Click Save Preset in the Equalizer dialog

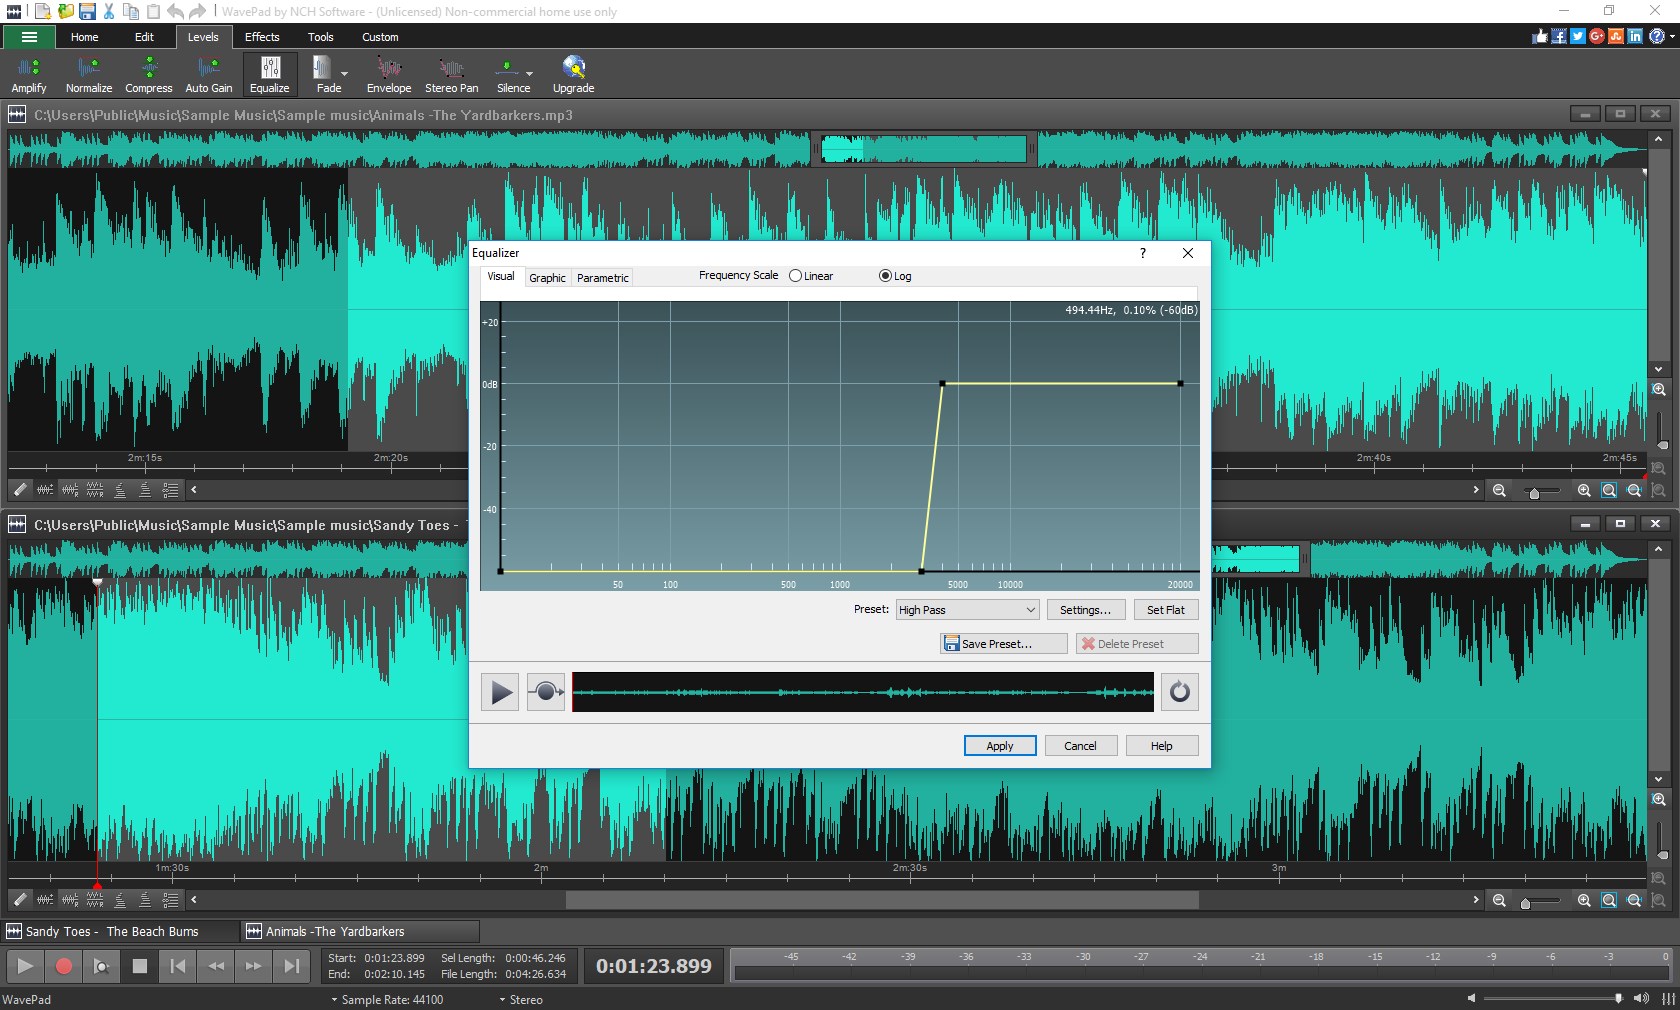[x=1002, y=643]
